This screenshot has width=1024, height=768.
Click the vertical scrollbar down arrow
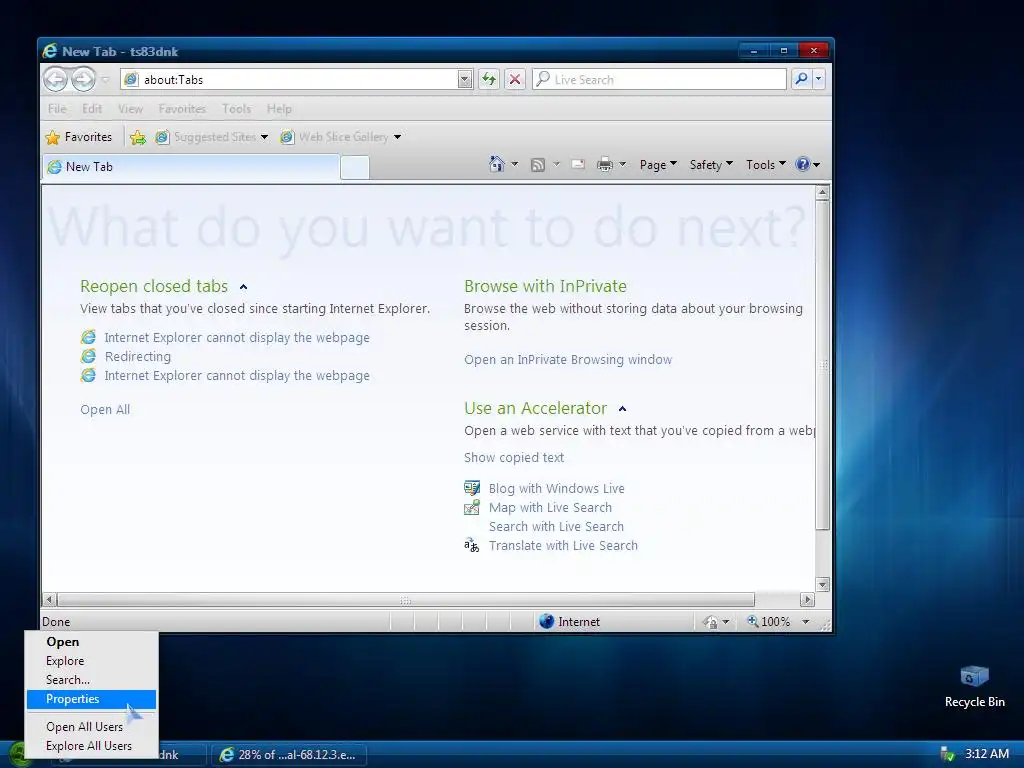(x=822, y=584)
